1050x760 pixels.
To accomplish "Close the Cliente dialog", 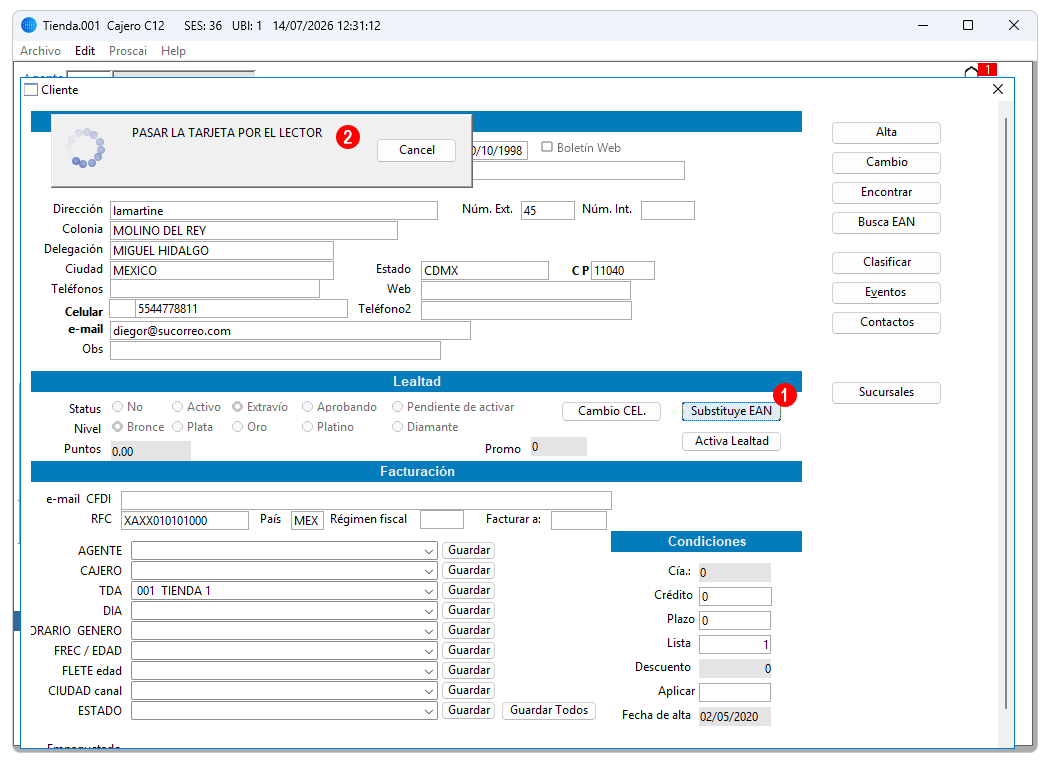I will tap(998, 89).
